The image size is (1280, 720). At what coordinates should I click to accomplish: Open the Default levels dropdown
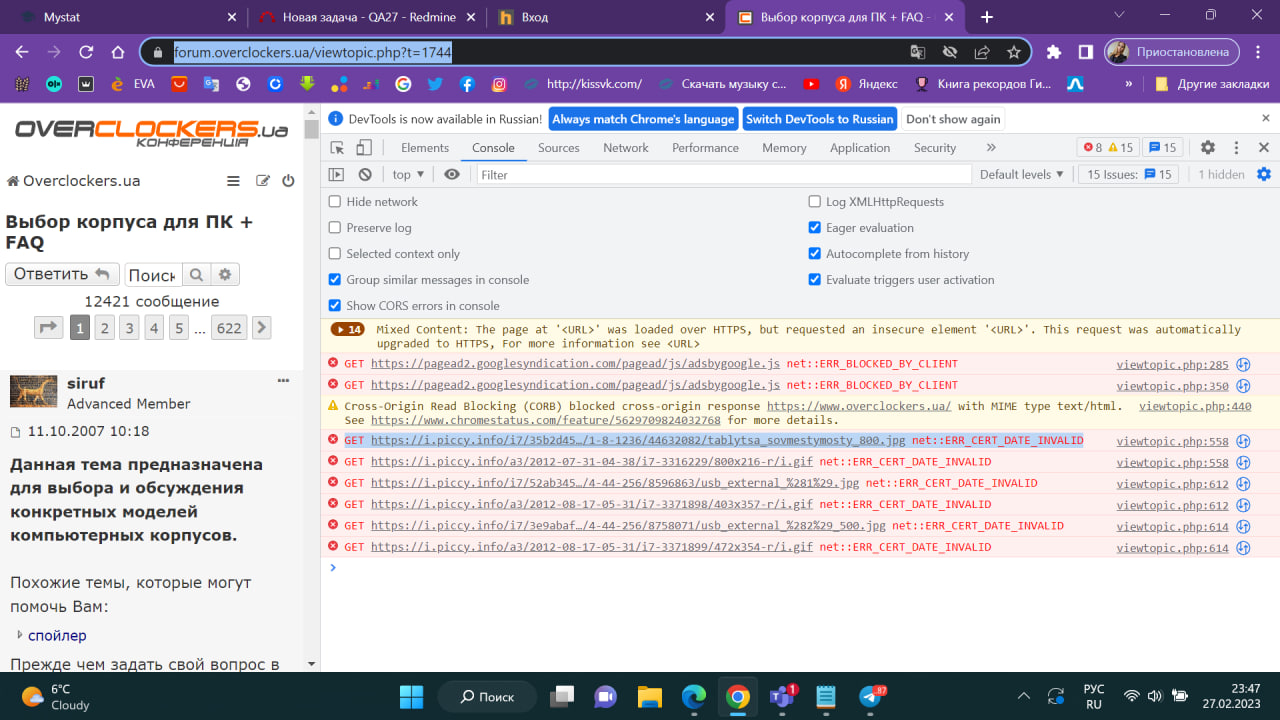click(1021, 174)
